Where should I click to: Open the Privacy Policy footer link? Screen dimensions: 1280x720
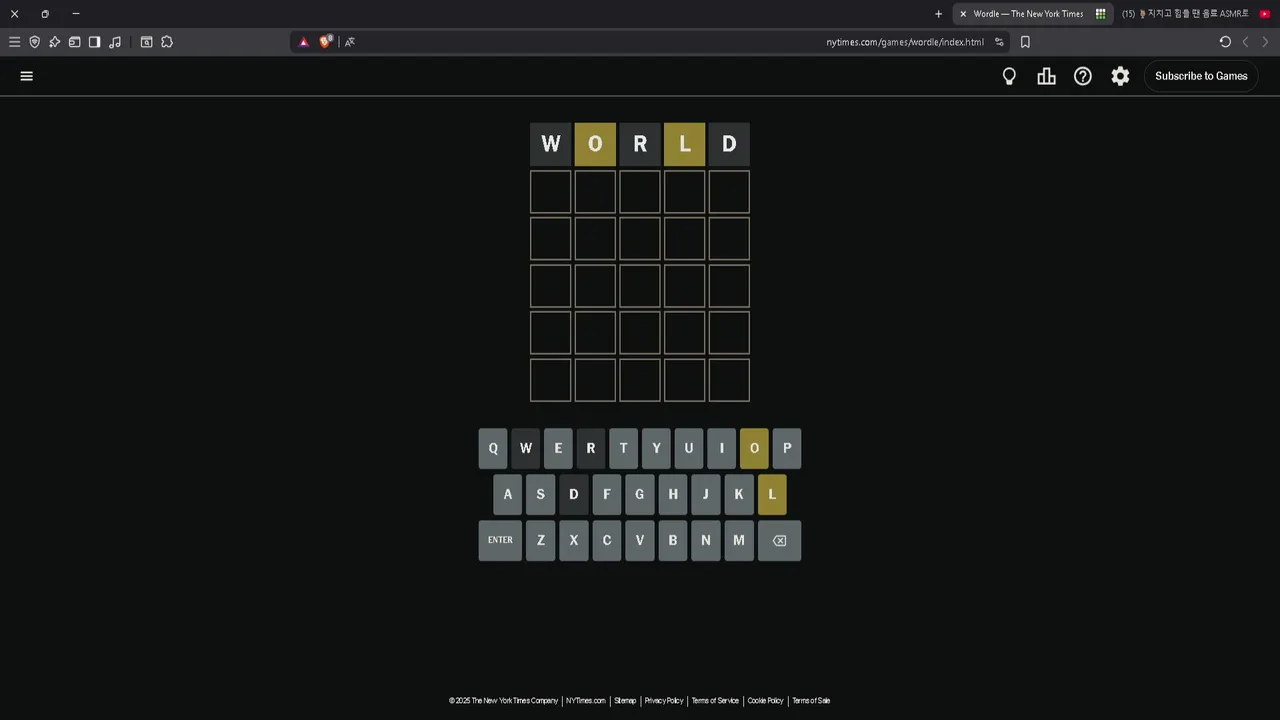664,701
